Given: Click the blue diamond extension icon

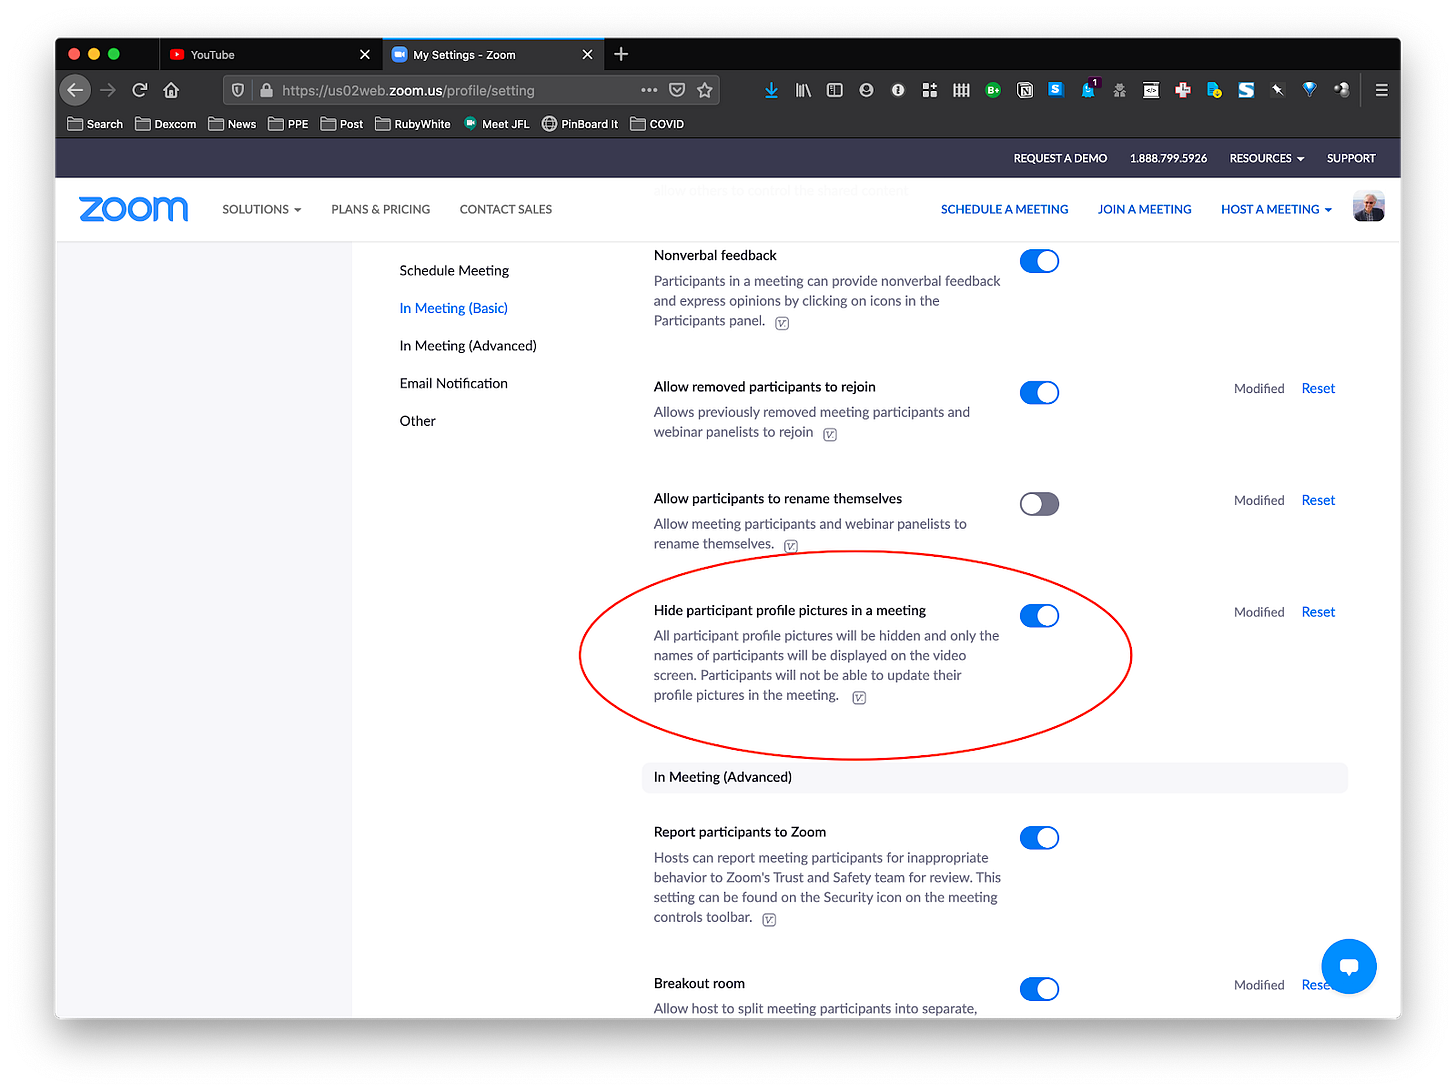Looking at the screenshot, I should click(1309, 90).
